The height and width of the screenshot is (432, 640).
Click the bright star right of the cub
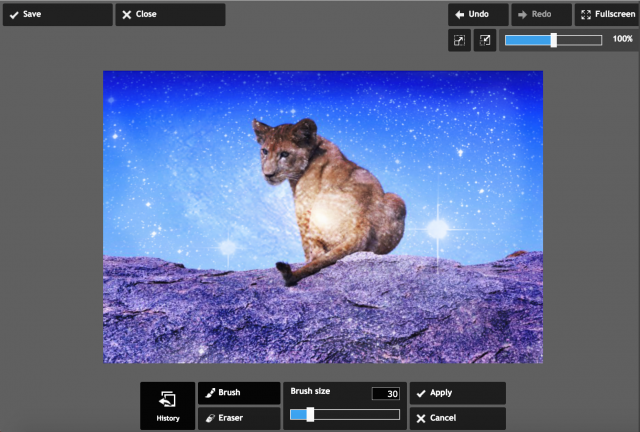coord(437,229)
